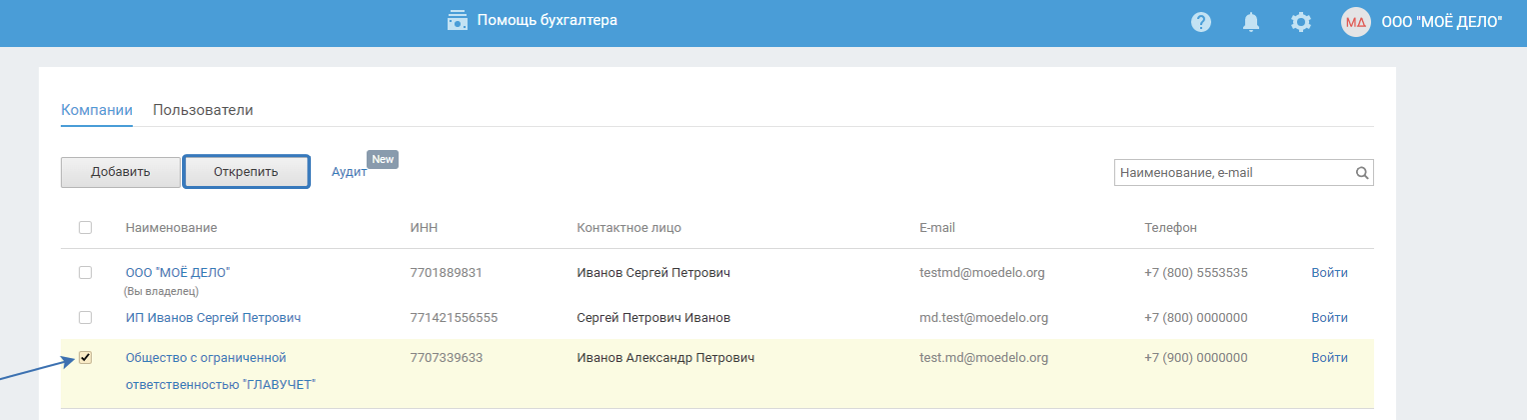Click the search magnifier icon
The height and width of the screenshot is (420, 1527).
point(1361,173)
